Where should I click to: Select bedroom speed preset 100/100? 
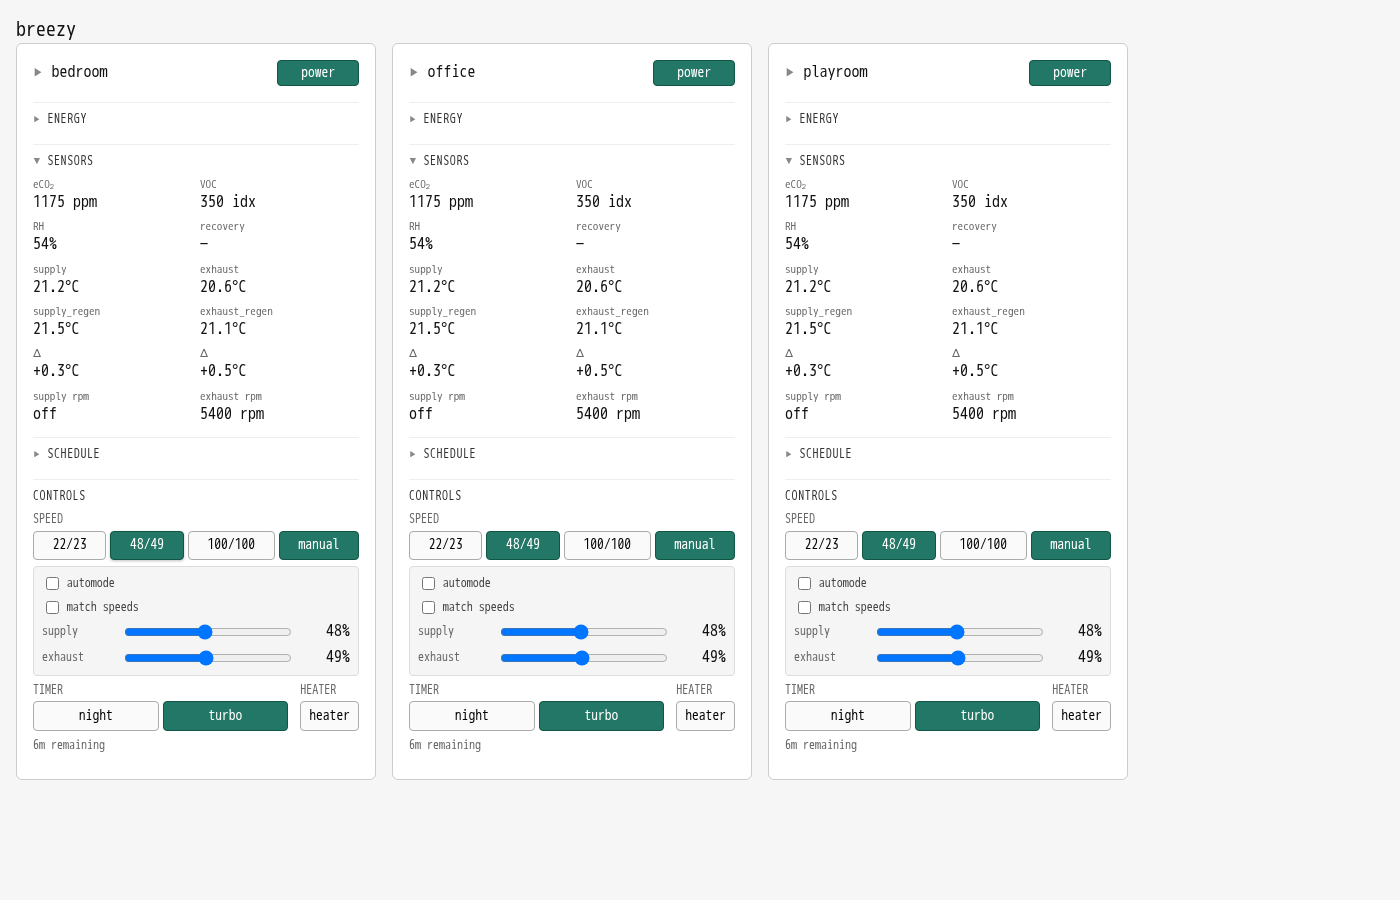tap(231, 545)
